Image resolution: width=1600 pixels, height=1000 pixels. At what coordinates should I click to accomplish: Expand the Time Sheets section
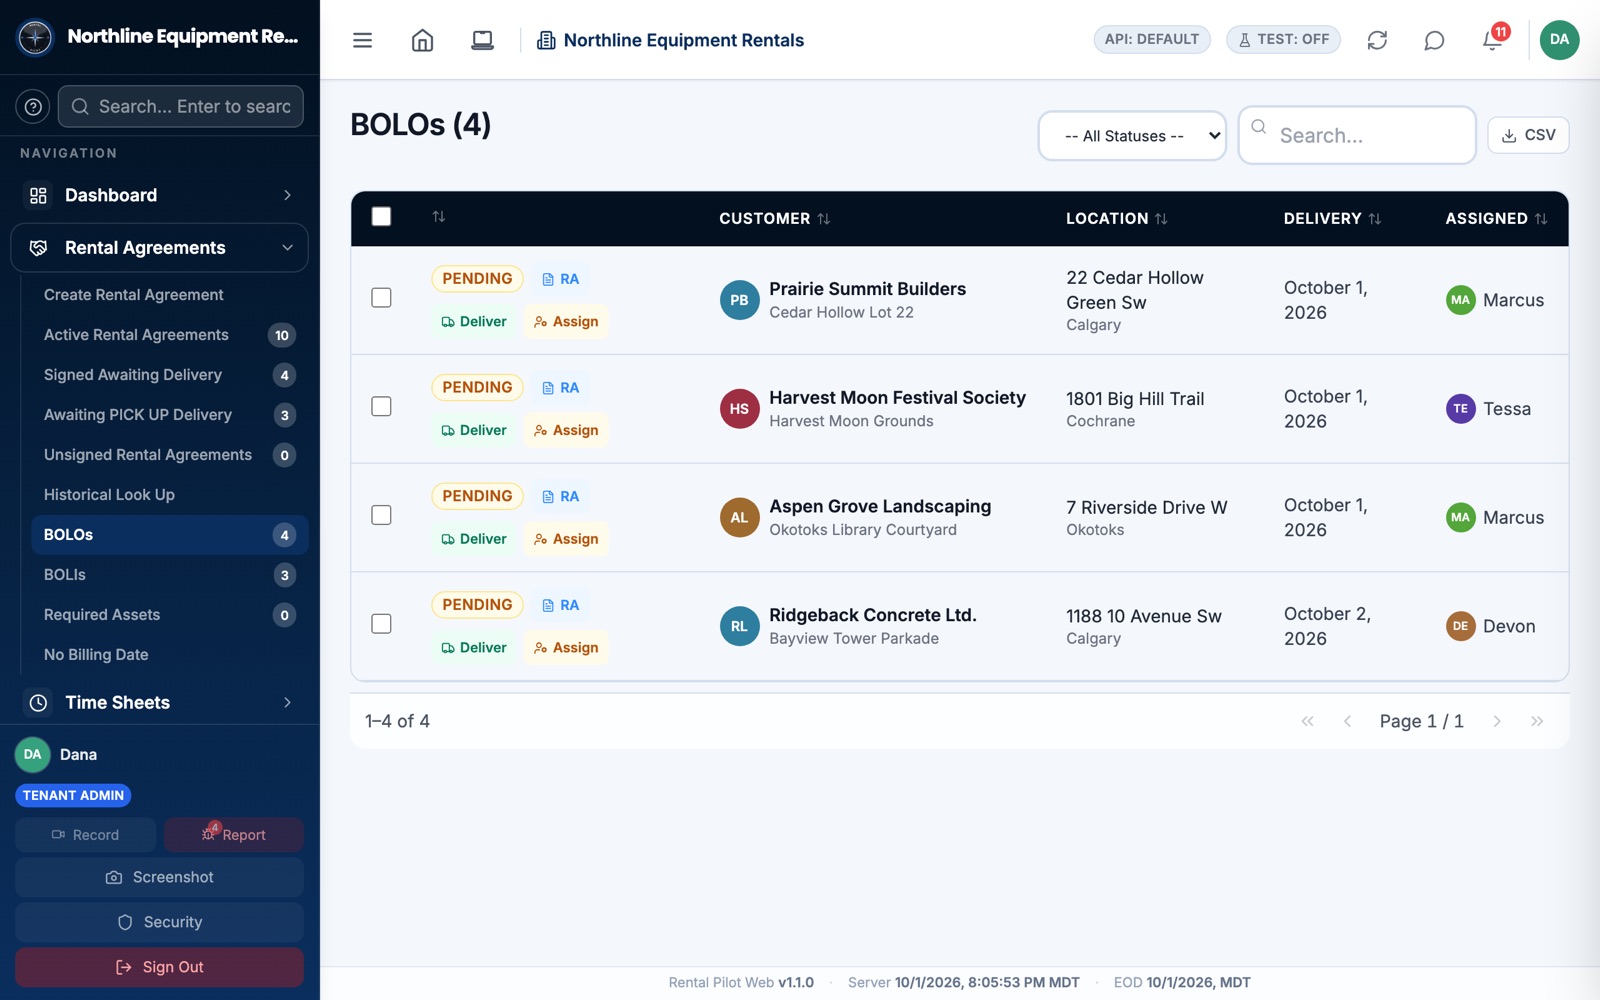[x=160, y=703]
